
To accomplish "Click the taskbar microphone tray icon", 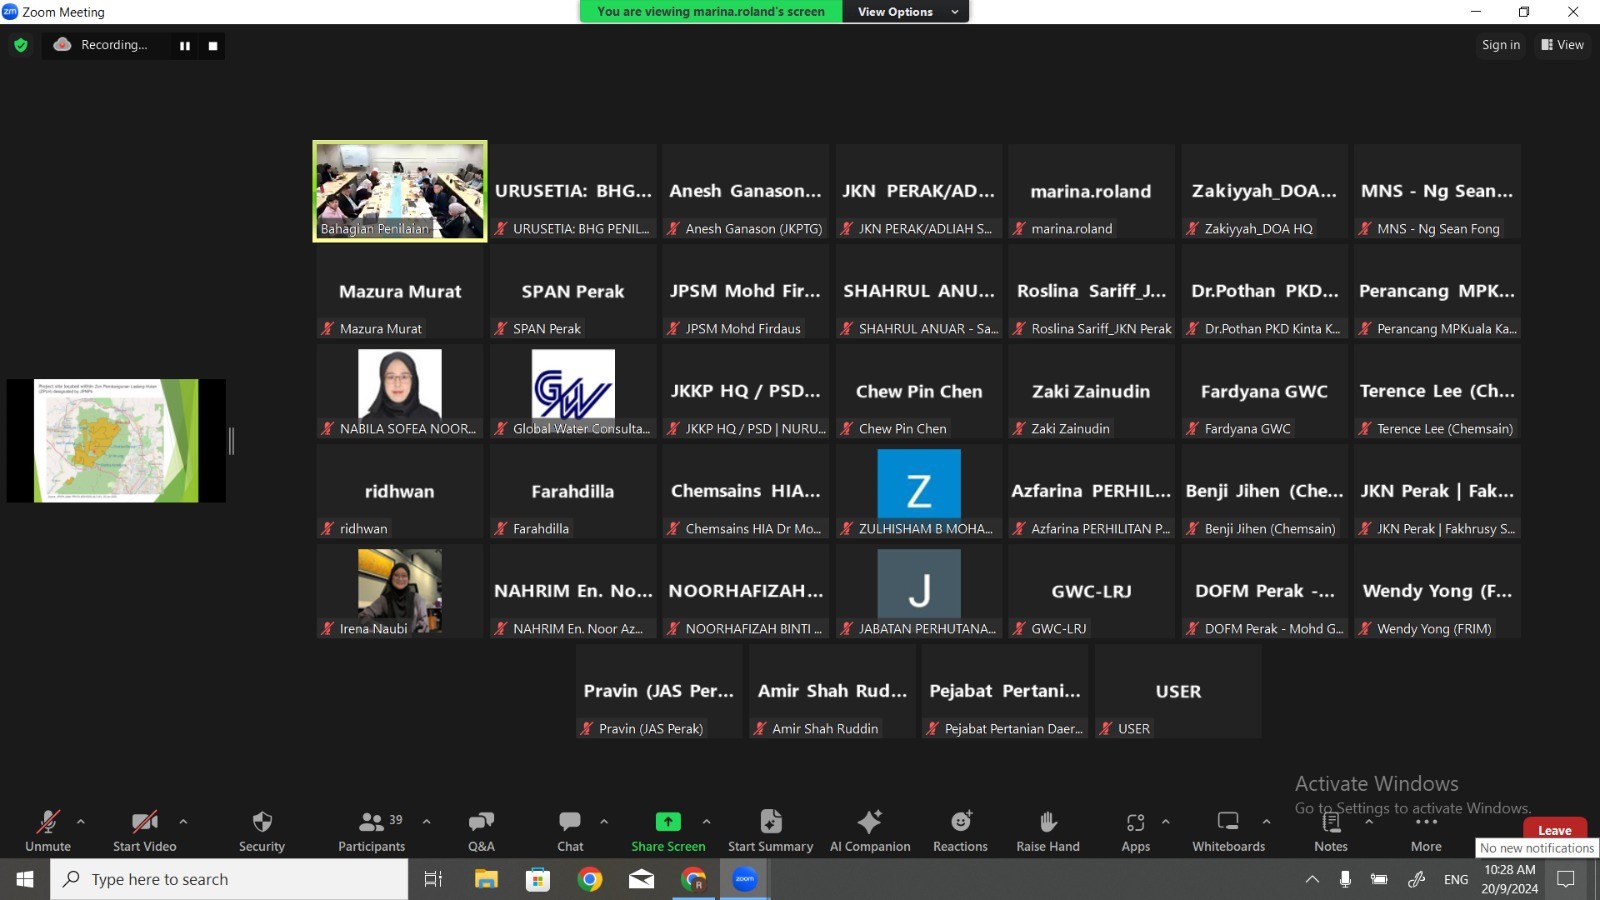I will (x=1345, y=879).
